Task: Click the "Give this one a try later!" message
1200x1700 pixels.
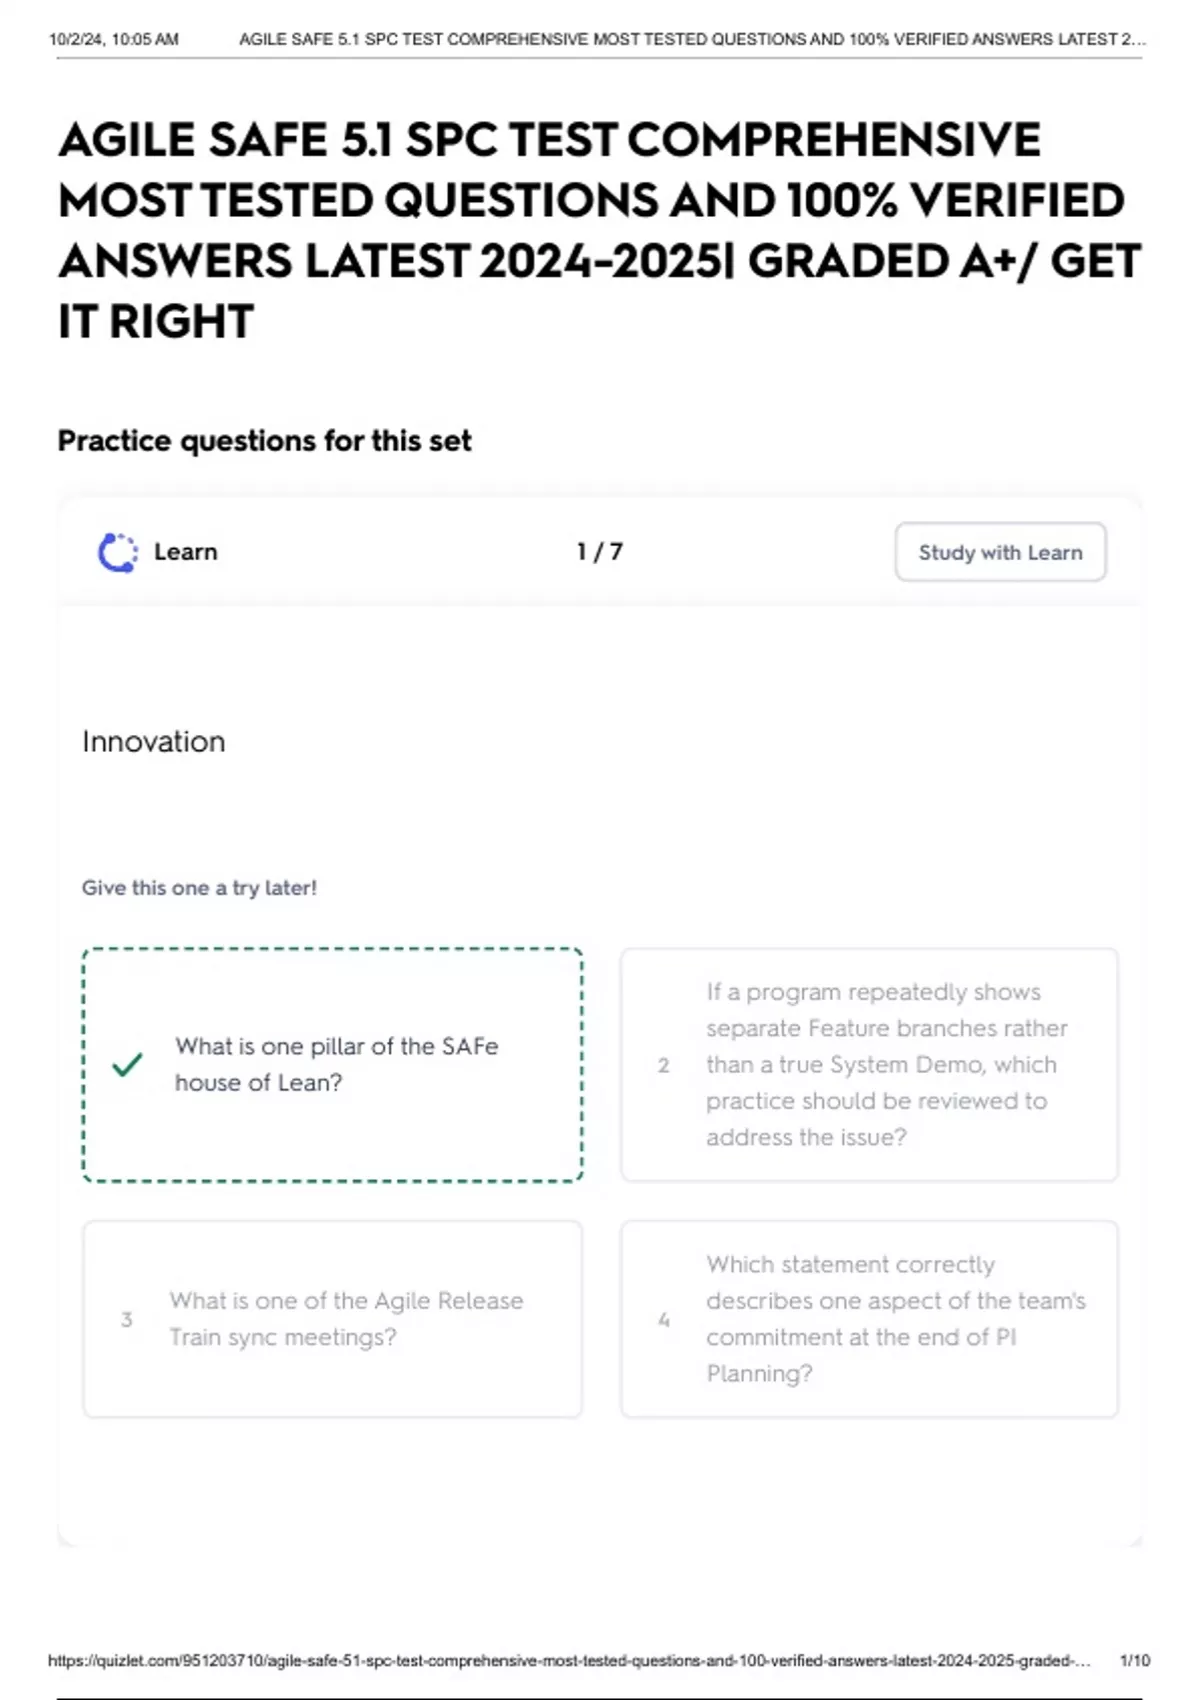Action: click(199, 888)
